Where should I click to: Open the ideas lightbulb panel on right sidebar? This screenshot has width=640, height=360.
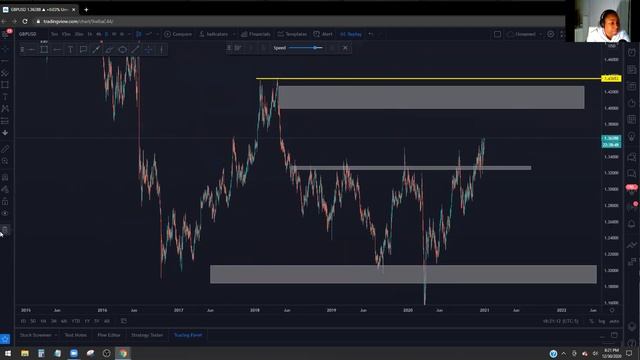click(x=632, y=136)
